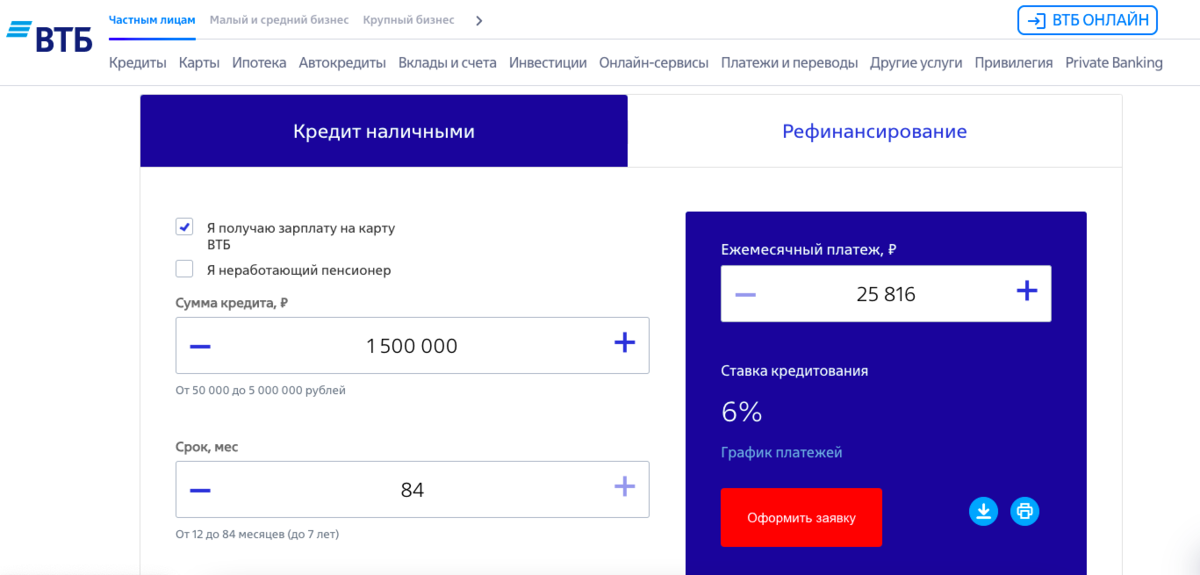Uncheck Я получаю зарплату на карту ВТБ
The image size is (1200, 575).
pyautogui.click(x=184, y=227)
